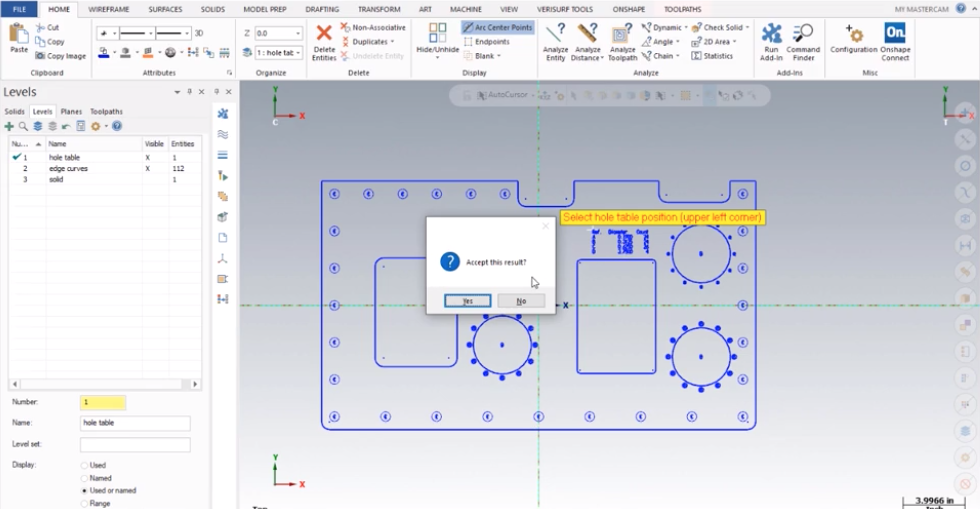Switch to the WIREFRAME ribbon tab

(x=109, y=9)
